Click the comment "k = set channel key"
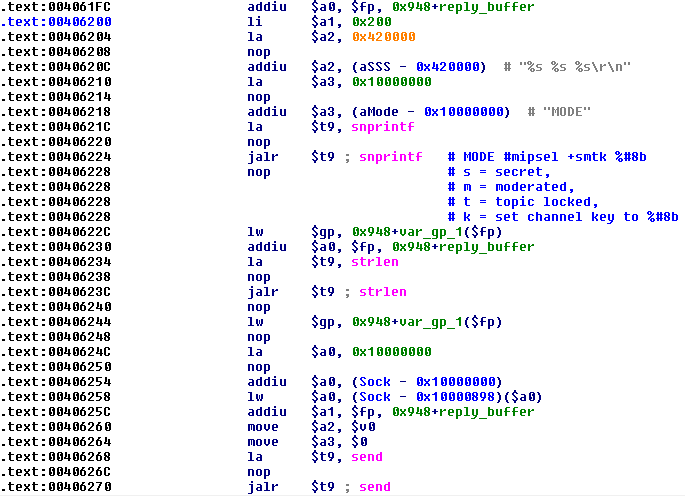685x496 pixels. tap(543, 217)
